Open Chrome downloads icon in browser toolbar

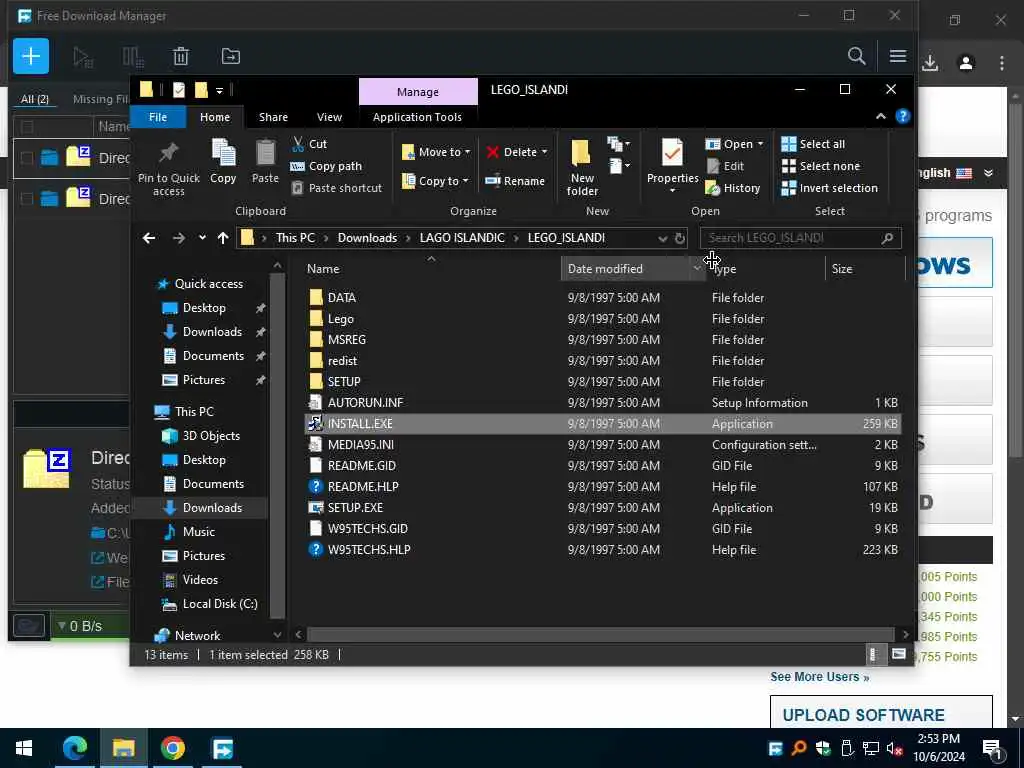(930, 63)
